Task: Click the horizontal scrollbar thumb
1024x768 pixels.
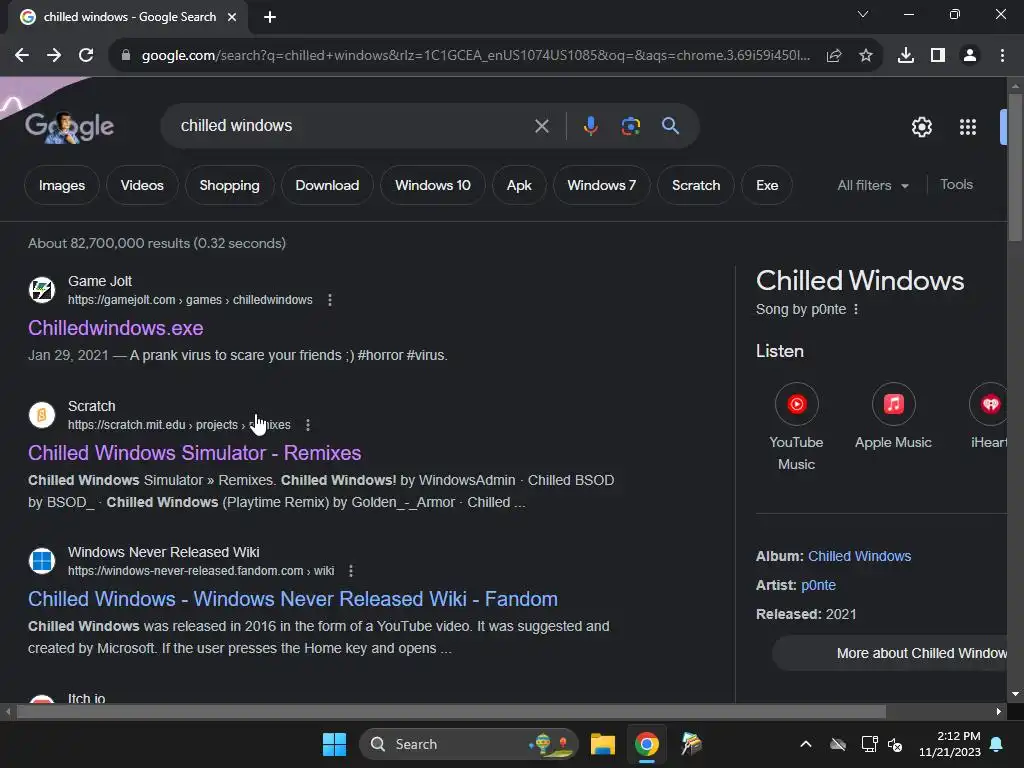Action: pyautogui.click(x=451, y=712)
